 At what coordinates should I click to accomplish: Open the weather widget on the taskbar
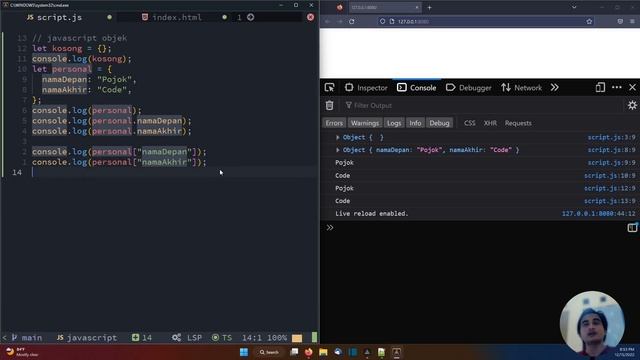[x=22, y=352]
